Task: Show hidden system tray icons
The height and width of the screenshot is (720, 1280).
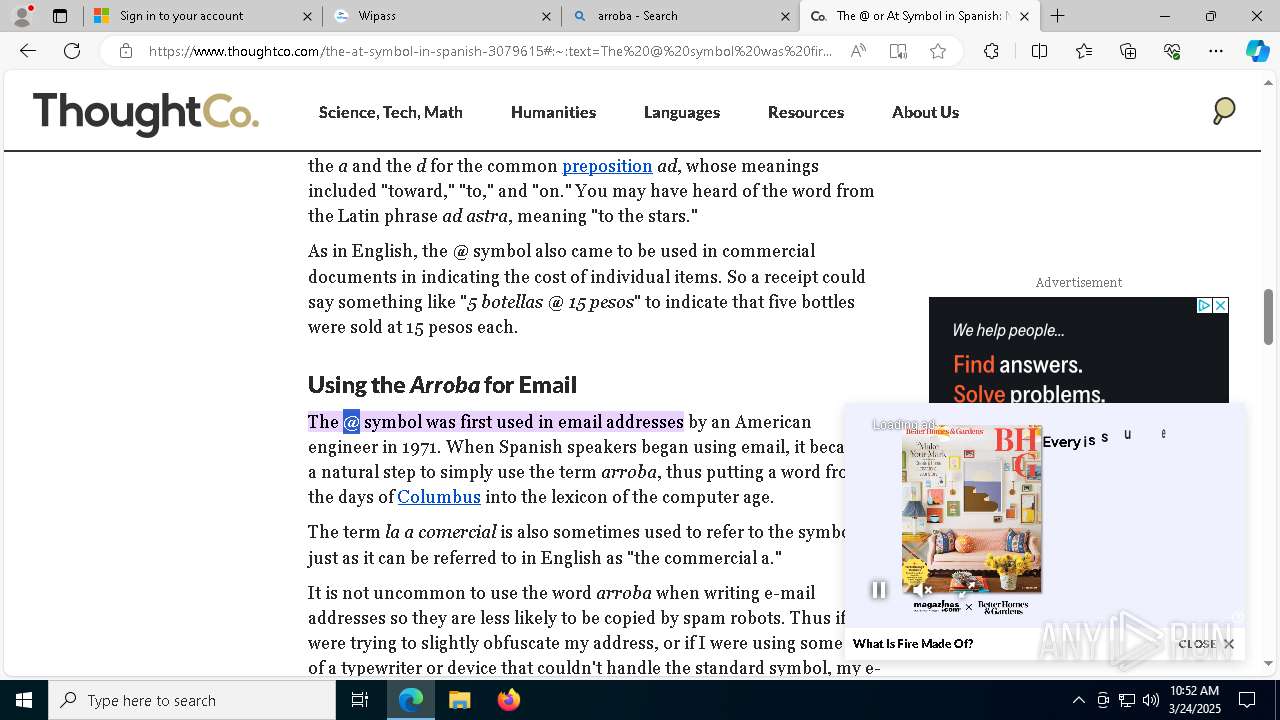Action: tap(1078, 700)
